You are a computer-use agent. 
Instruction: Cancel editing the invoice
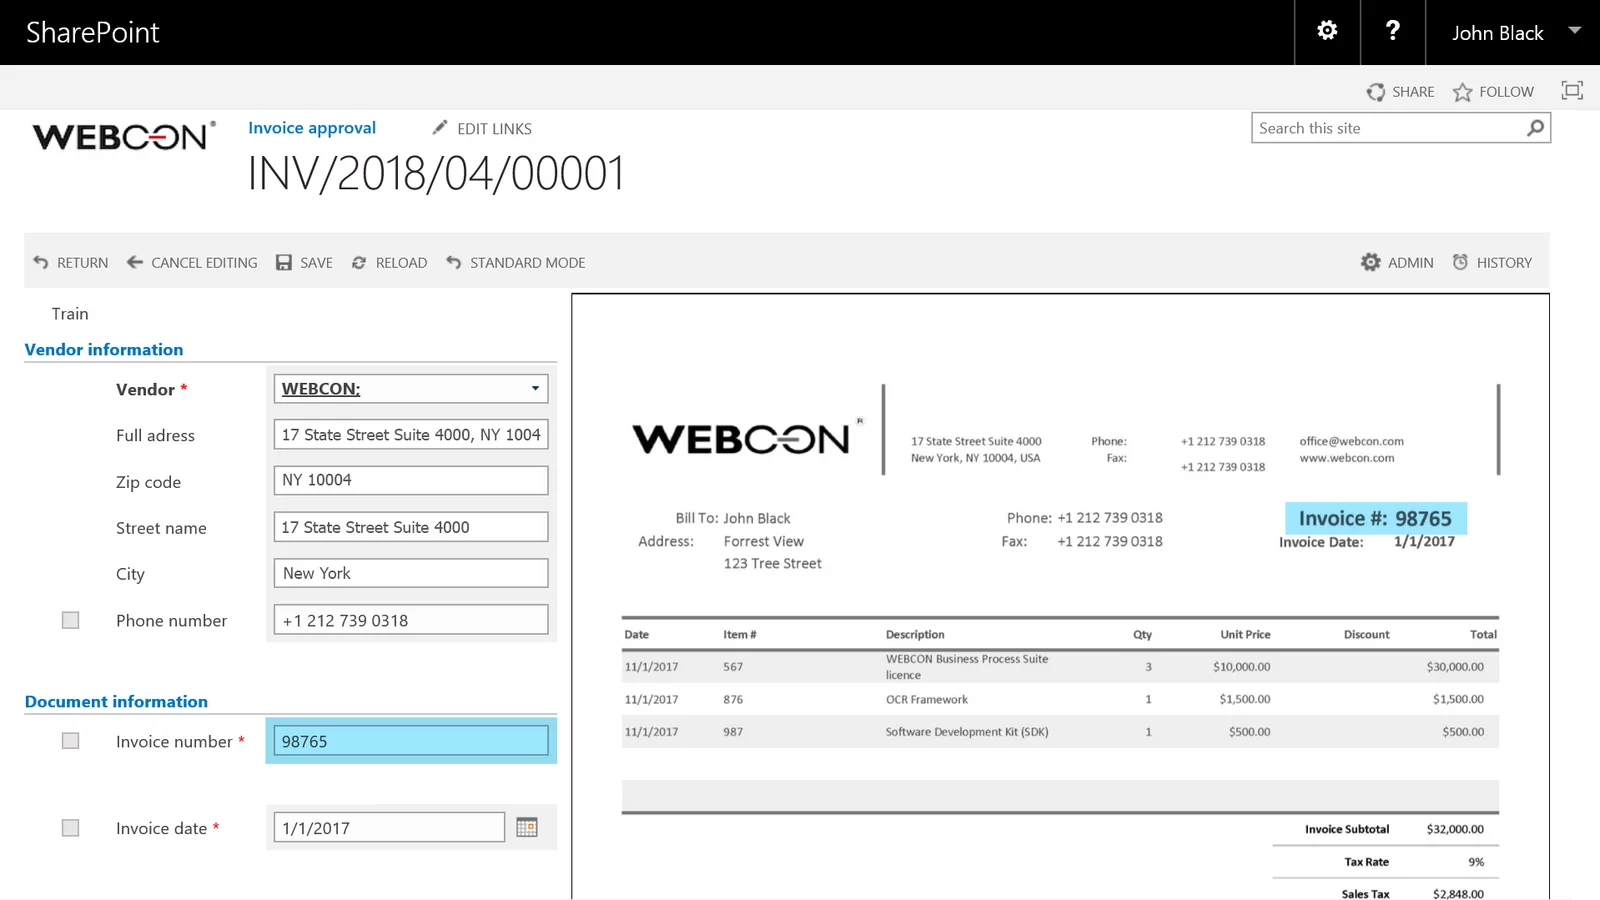click(x=192, y=262)
